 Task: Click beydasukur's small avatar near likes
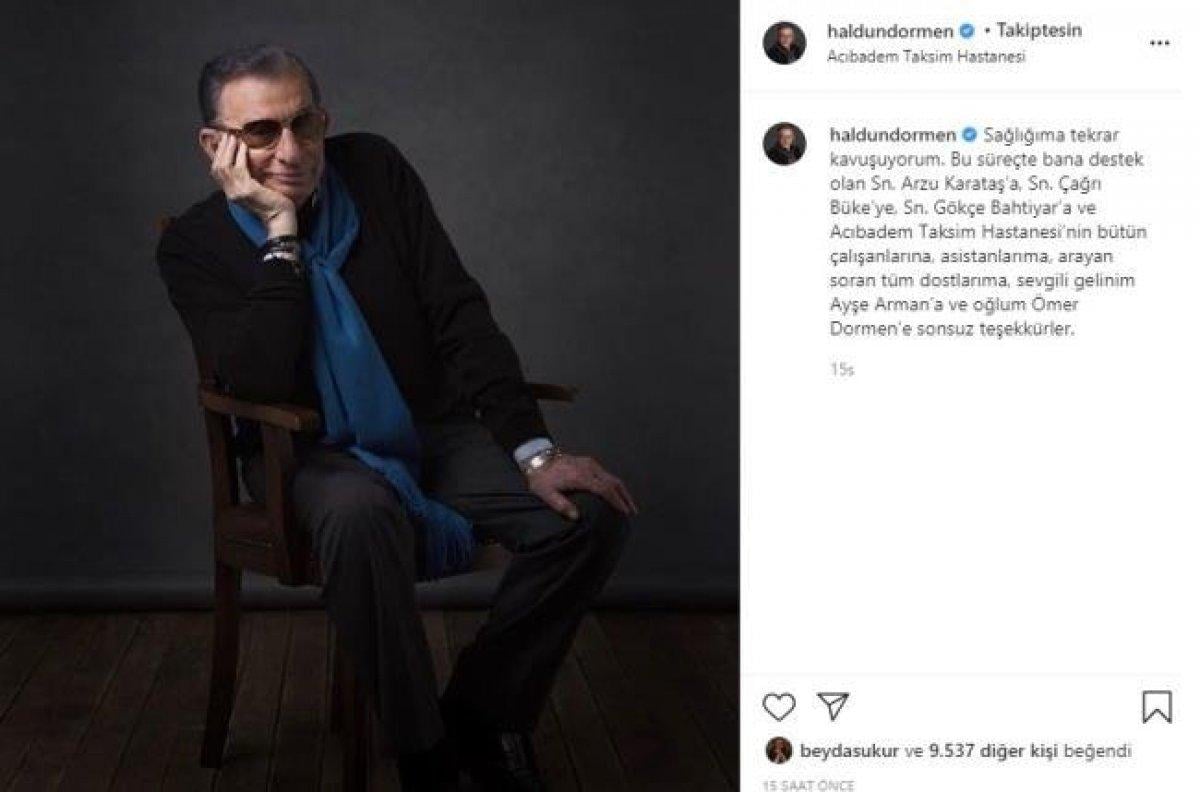tap(779, 750)
